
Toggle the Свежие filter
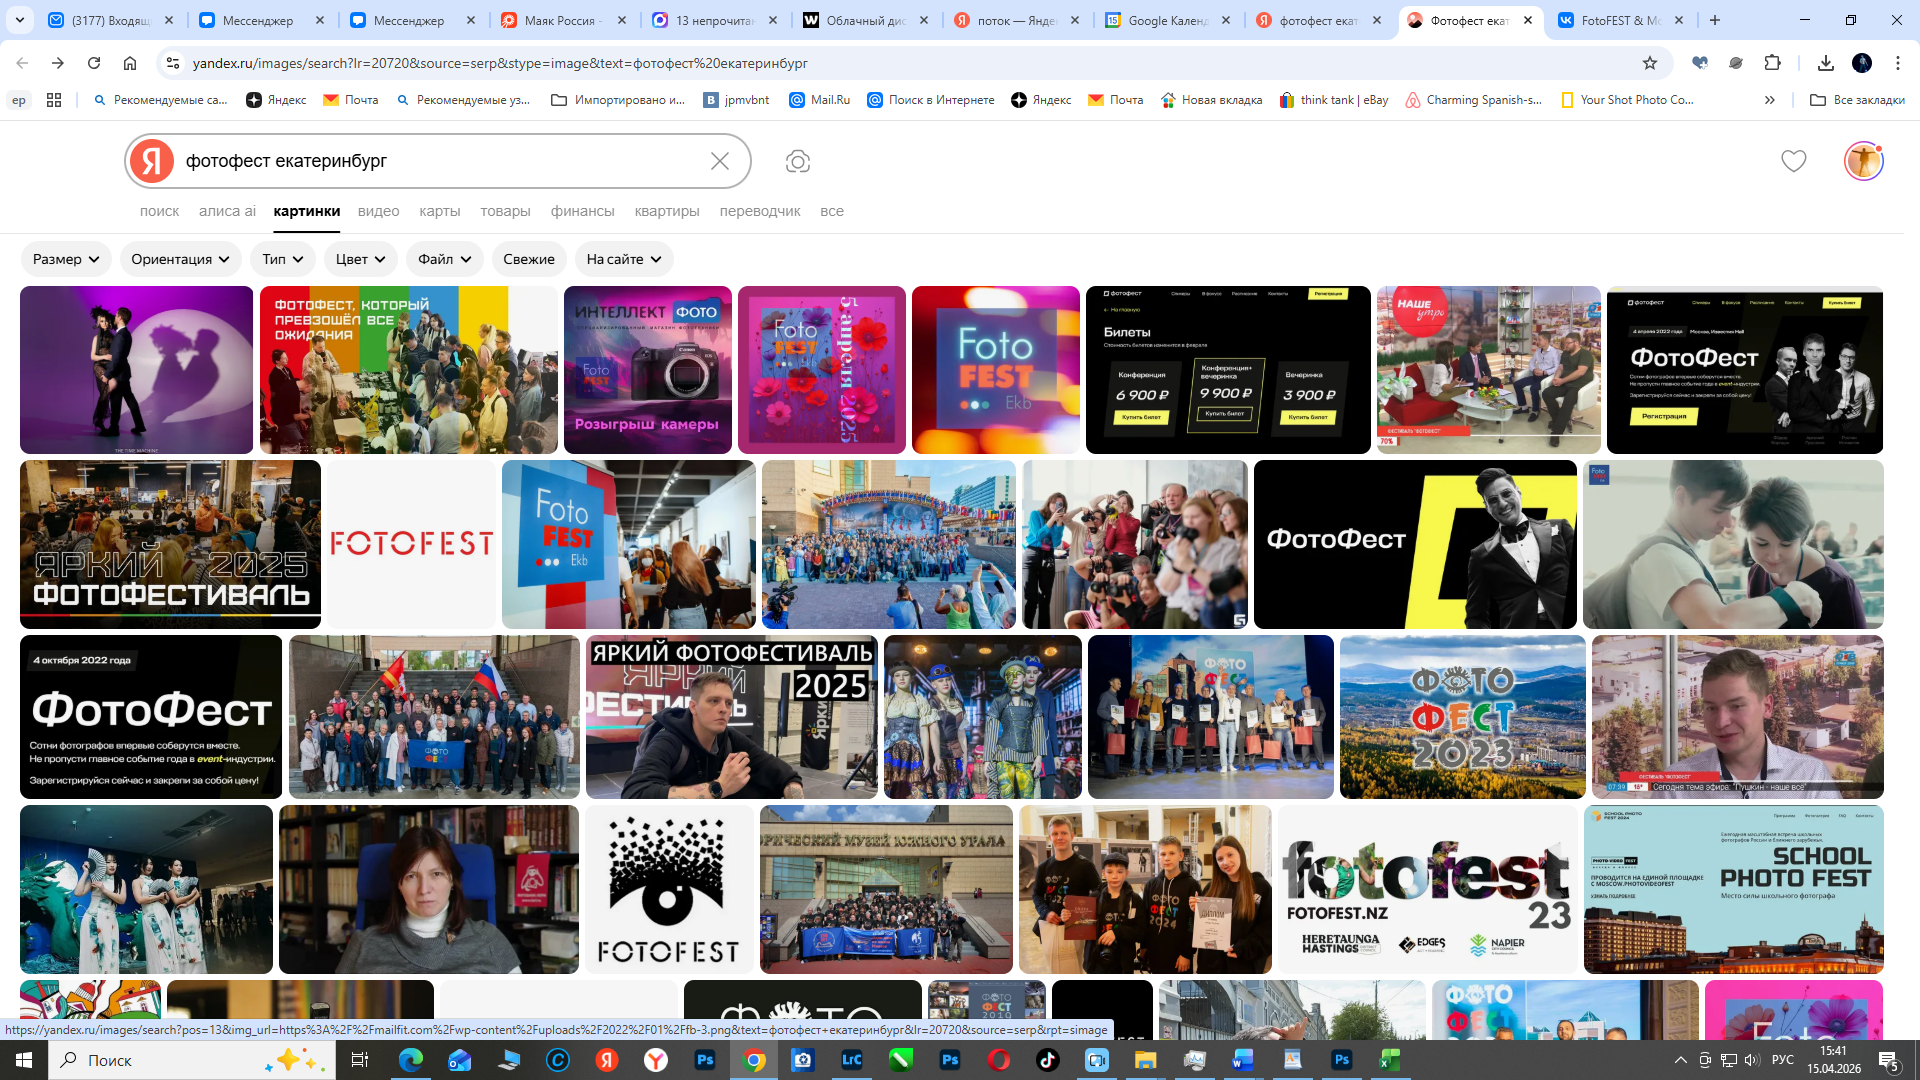[529, 259]
